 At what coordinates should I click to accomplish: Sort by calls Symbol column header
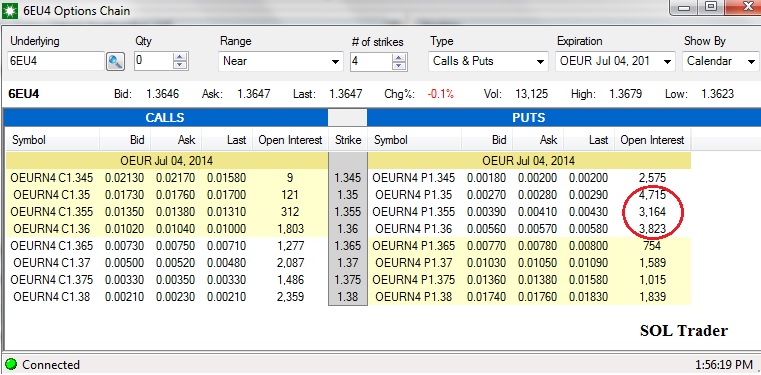52,140
